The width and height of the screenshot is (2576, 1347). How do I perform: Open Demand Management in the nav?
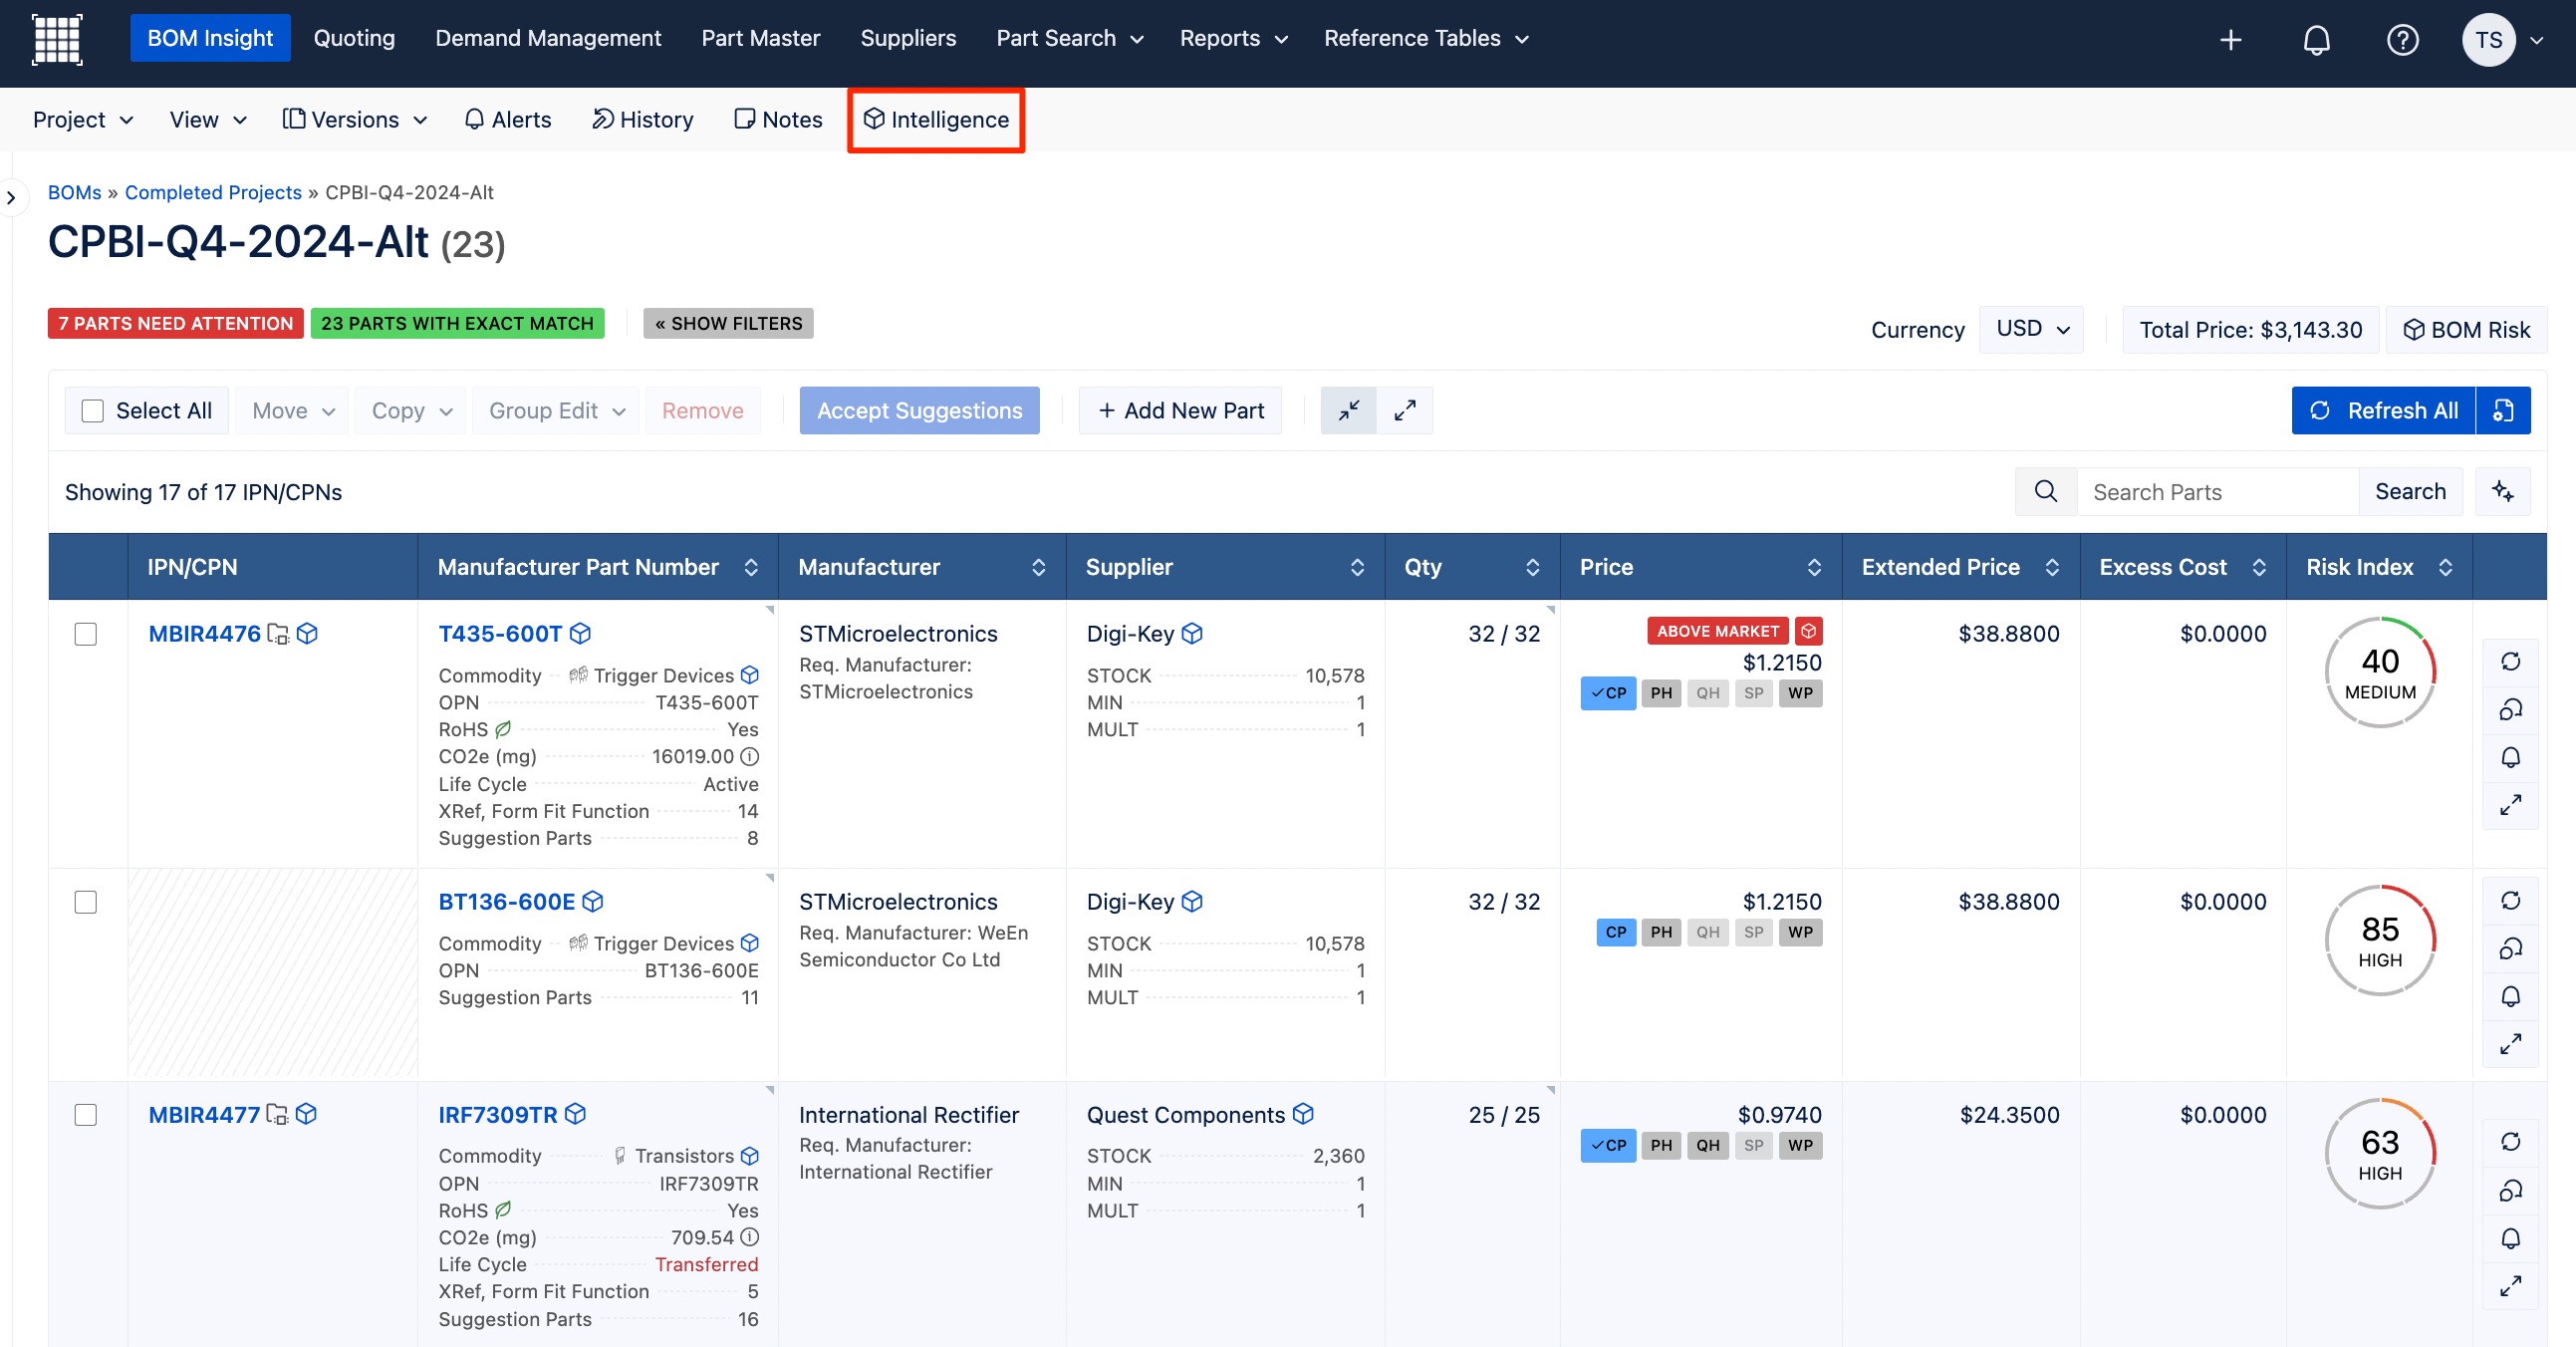pyautogui.click(x=548, y=38)
